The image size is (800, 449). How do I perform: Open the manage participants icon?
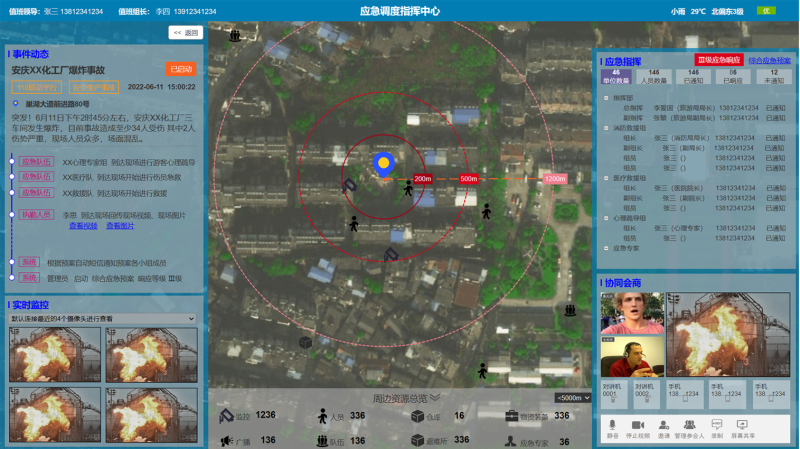coord(690,424)
